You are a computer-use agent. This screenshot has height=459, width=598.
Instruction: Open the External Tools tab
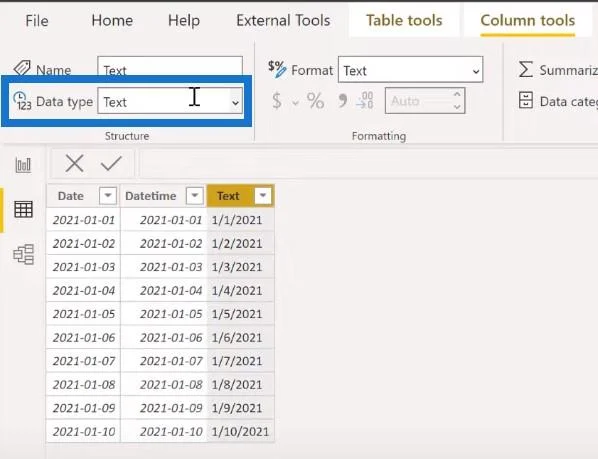(x=283, y=20)
